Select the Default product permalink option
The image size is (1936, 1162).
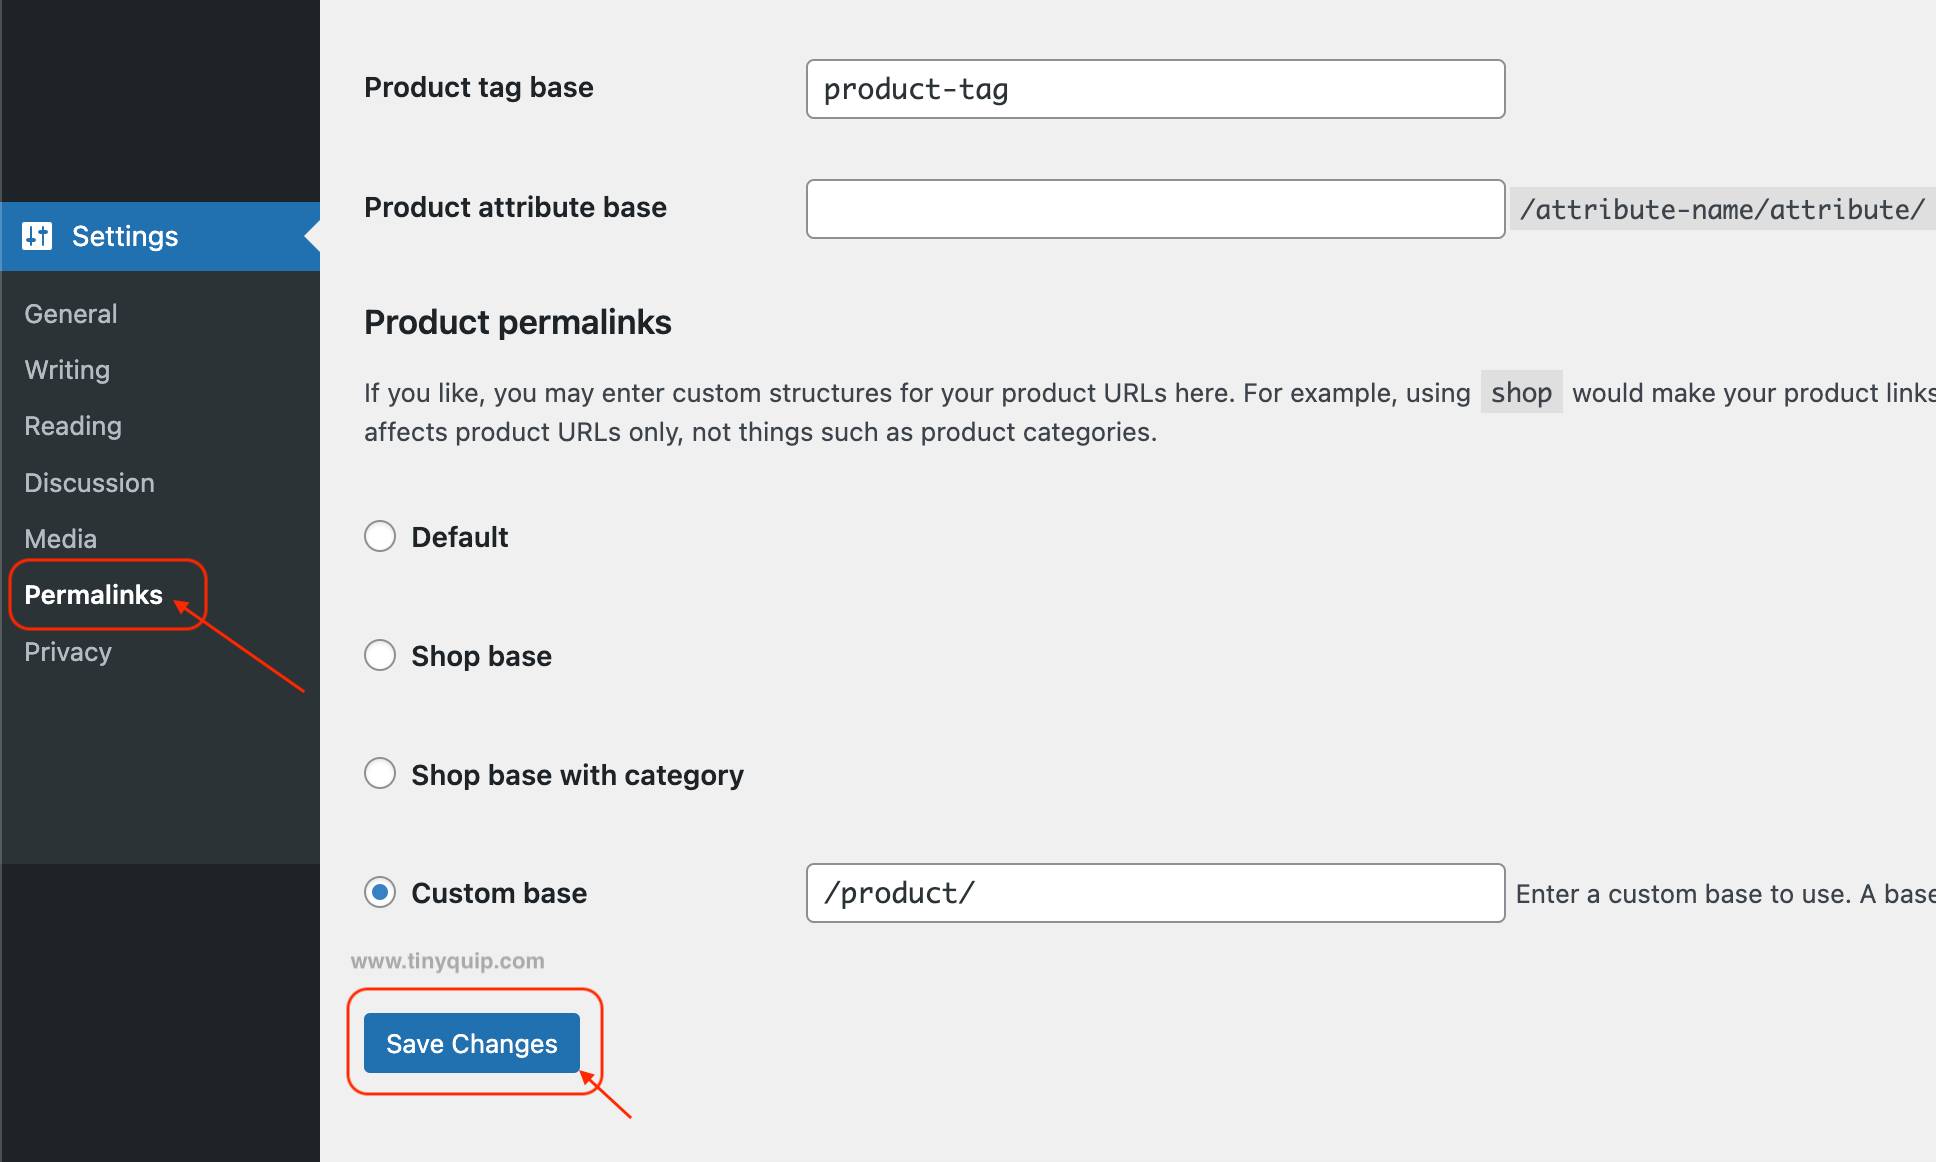[x=380, y=537]
